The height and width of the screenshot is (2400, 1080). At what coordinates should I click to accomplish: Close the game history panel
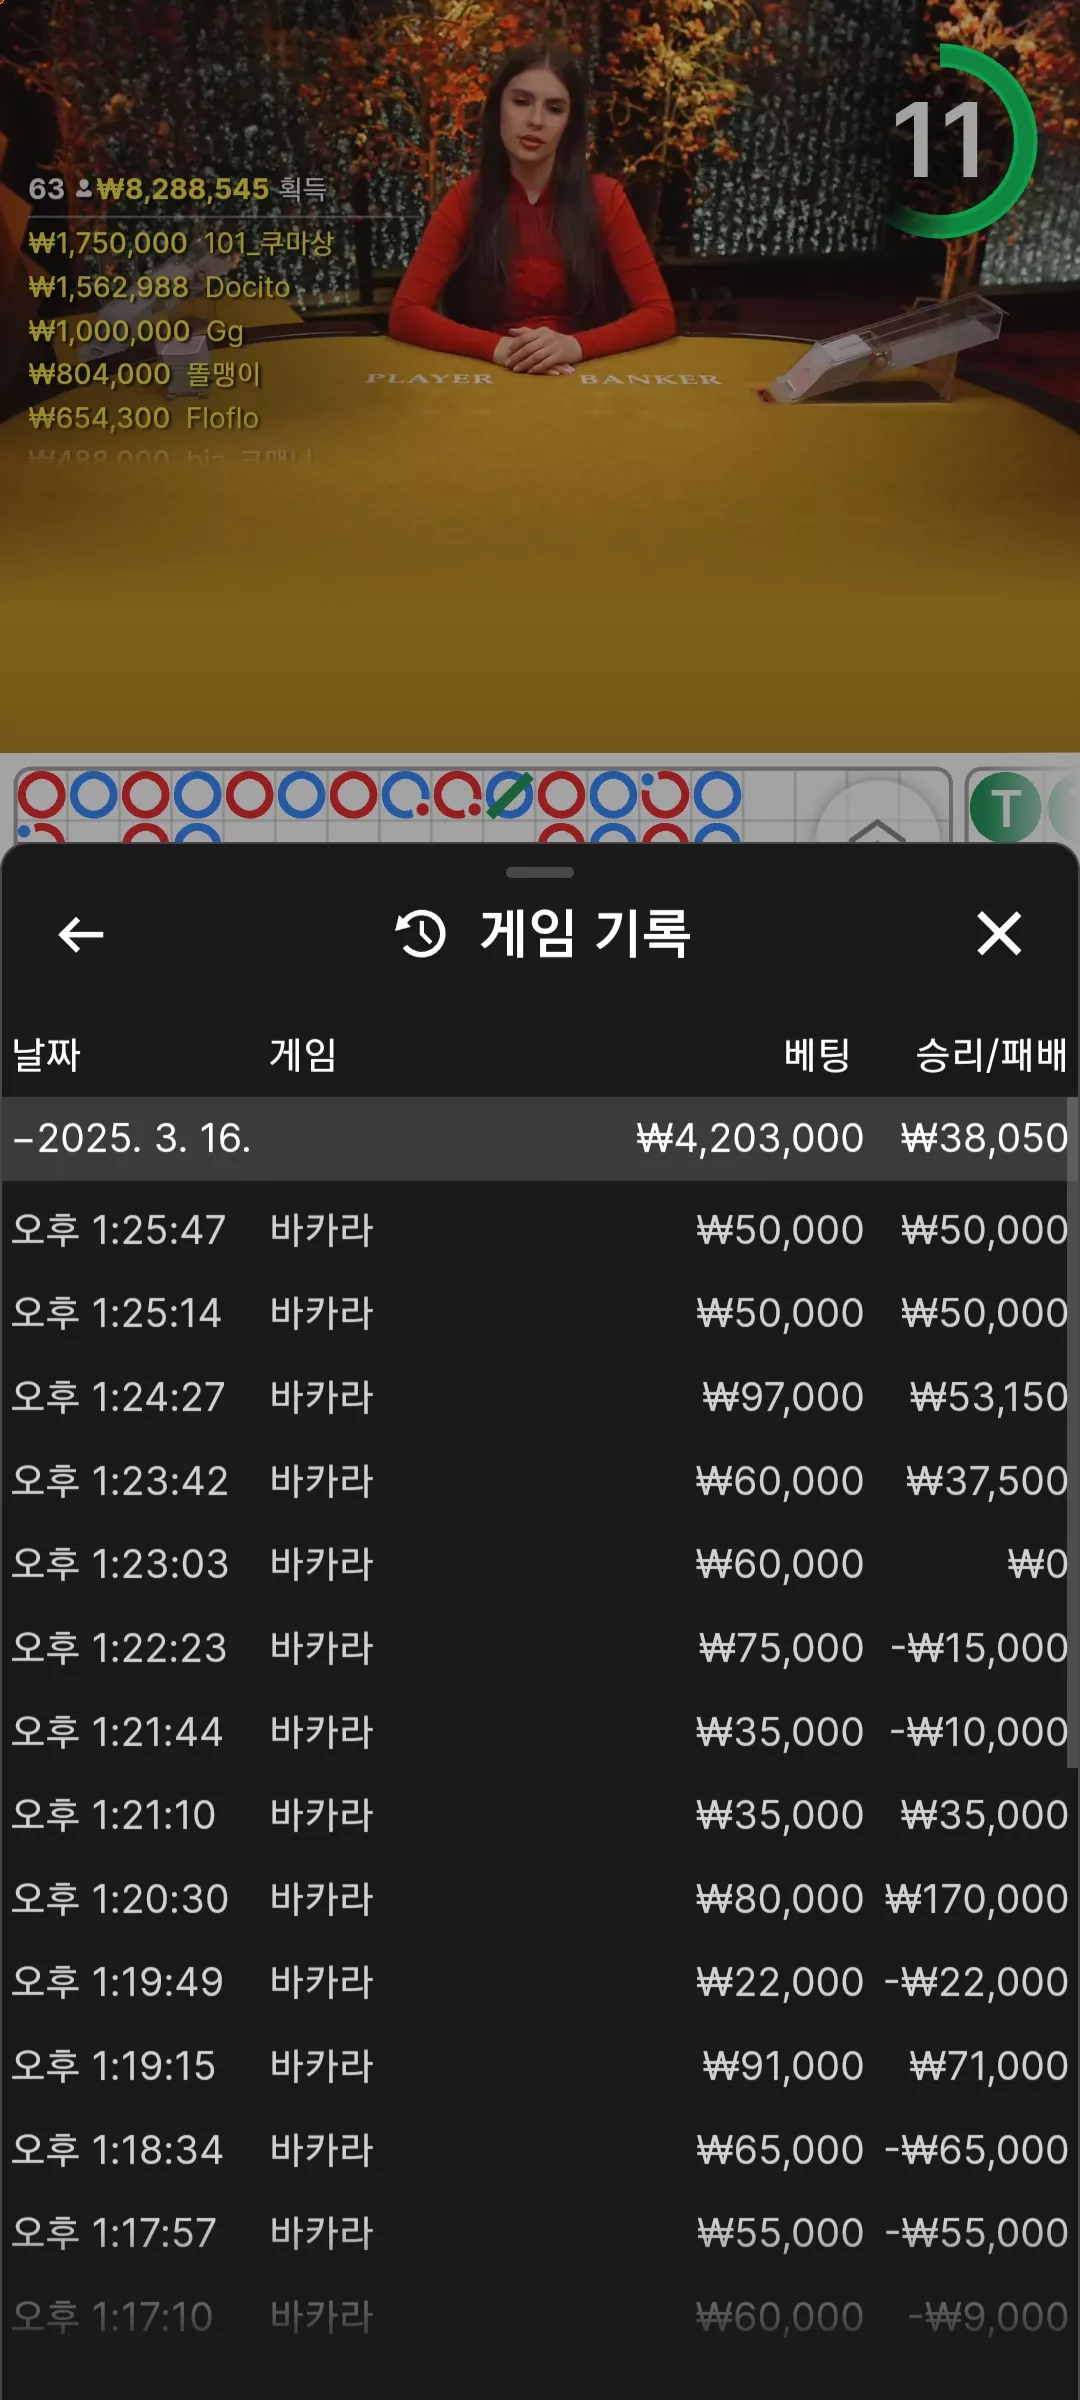pos(999,934)
